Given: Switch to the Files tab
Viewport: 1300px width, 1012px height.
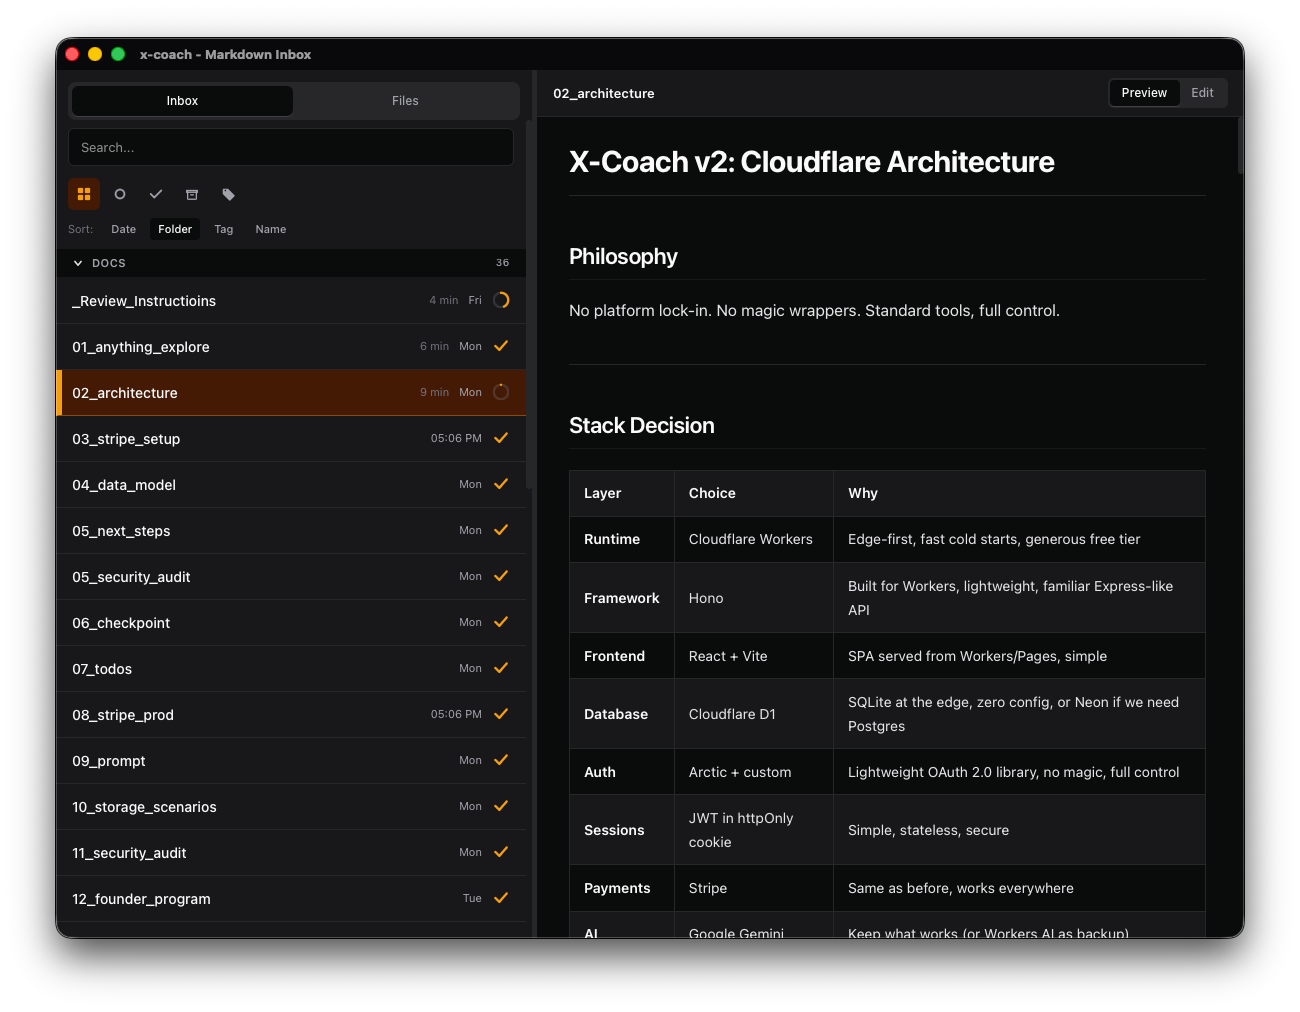Looking at the screenshot, I should tap(405, 101).
